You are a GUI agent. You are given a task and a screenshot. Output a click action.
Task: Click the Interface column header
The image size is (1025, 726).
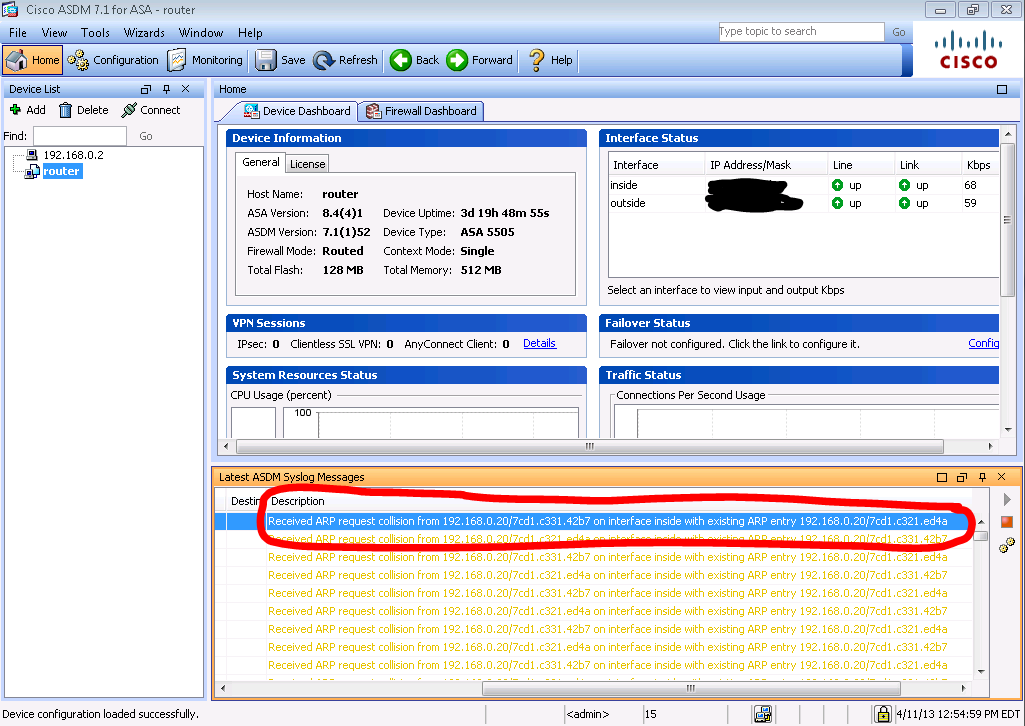point(656,165)
